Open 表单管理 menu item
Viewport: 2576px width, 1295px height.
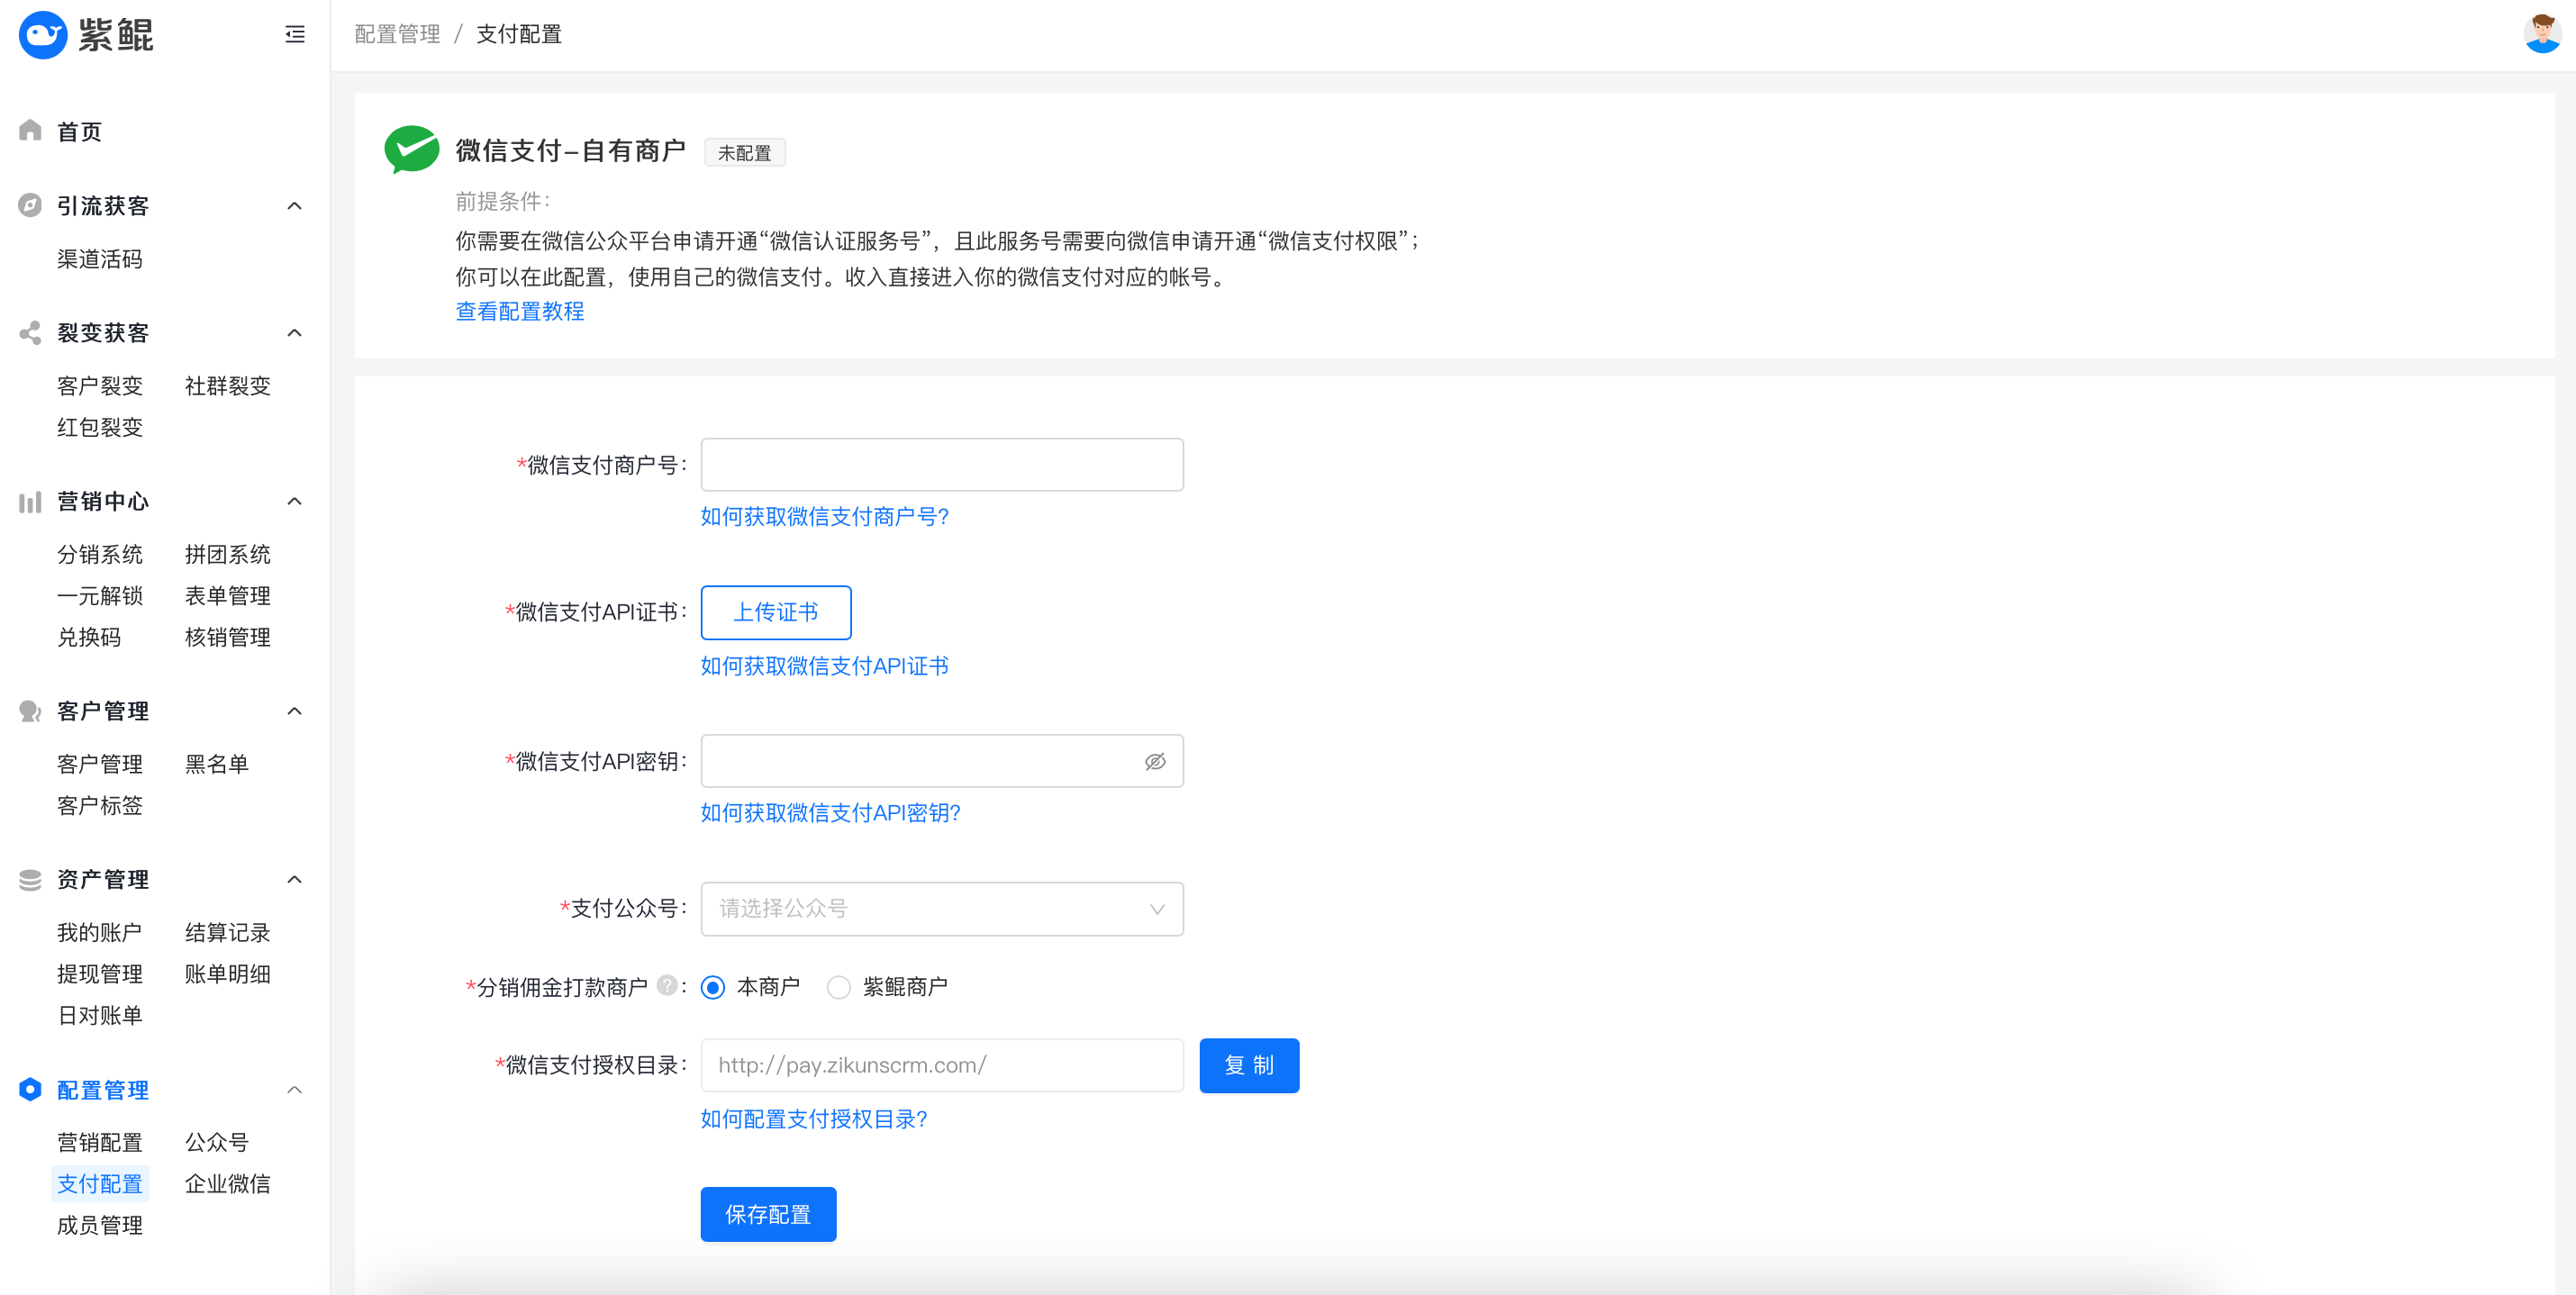tap(228, 596)
